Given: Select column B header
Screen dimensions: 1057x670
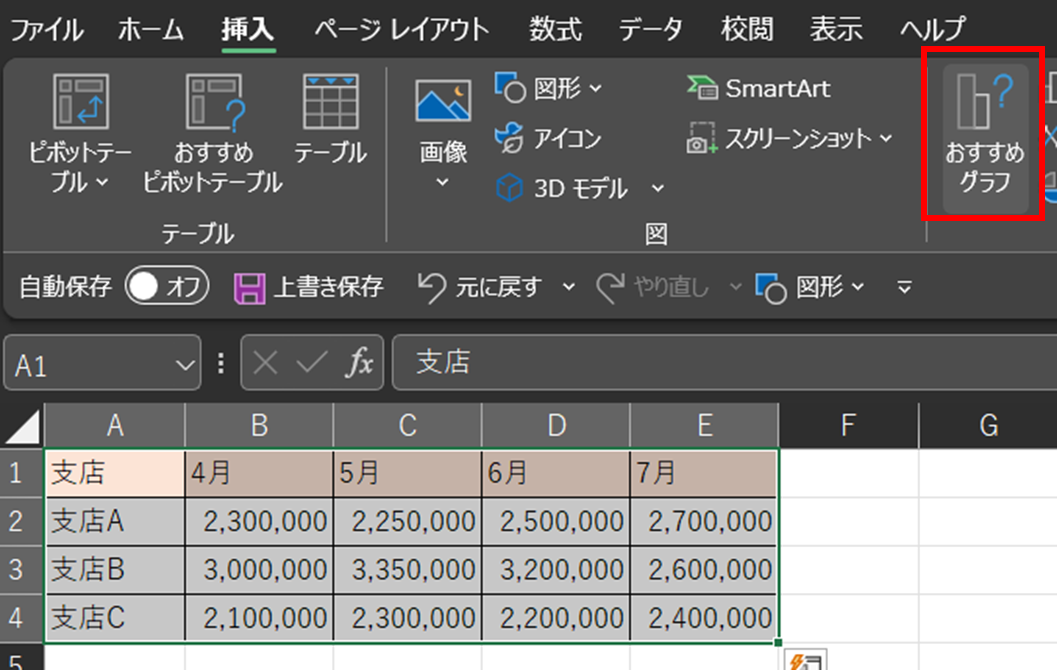Looking at the screenshot, I should click(259, 426).
